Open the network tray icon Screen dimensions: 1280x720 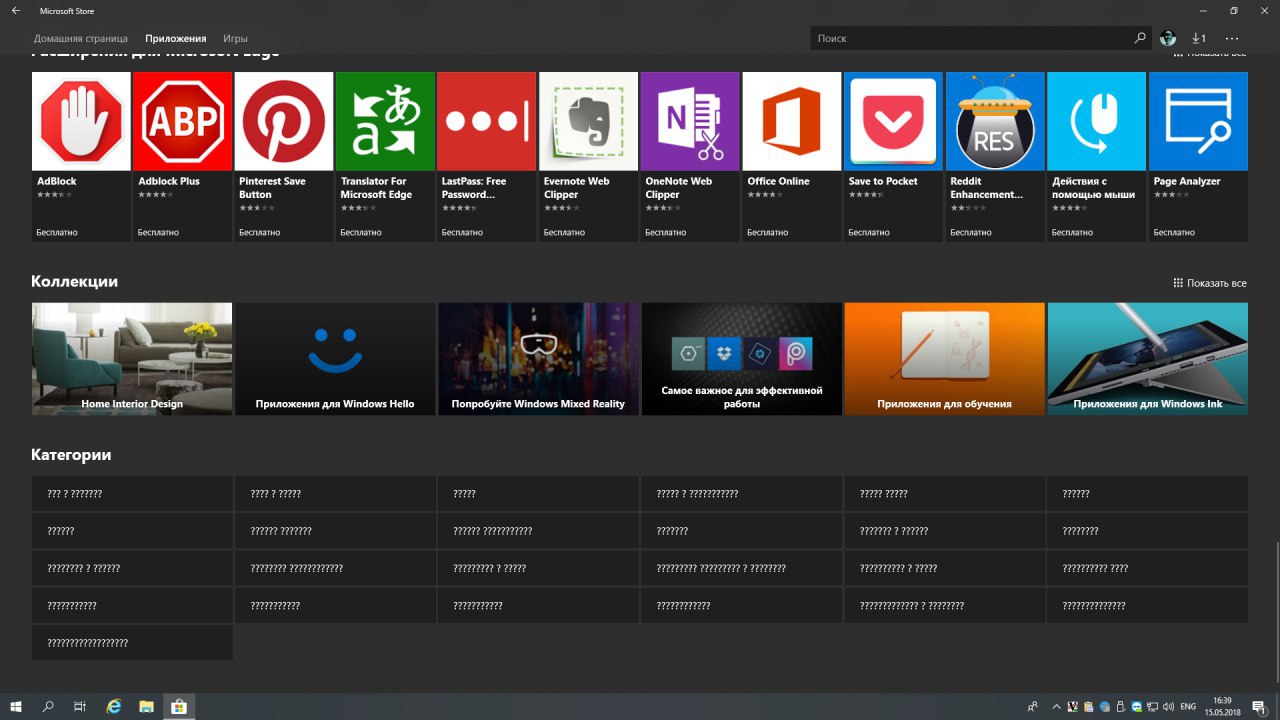coord(1152,706)
